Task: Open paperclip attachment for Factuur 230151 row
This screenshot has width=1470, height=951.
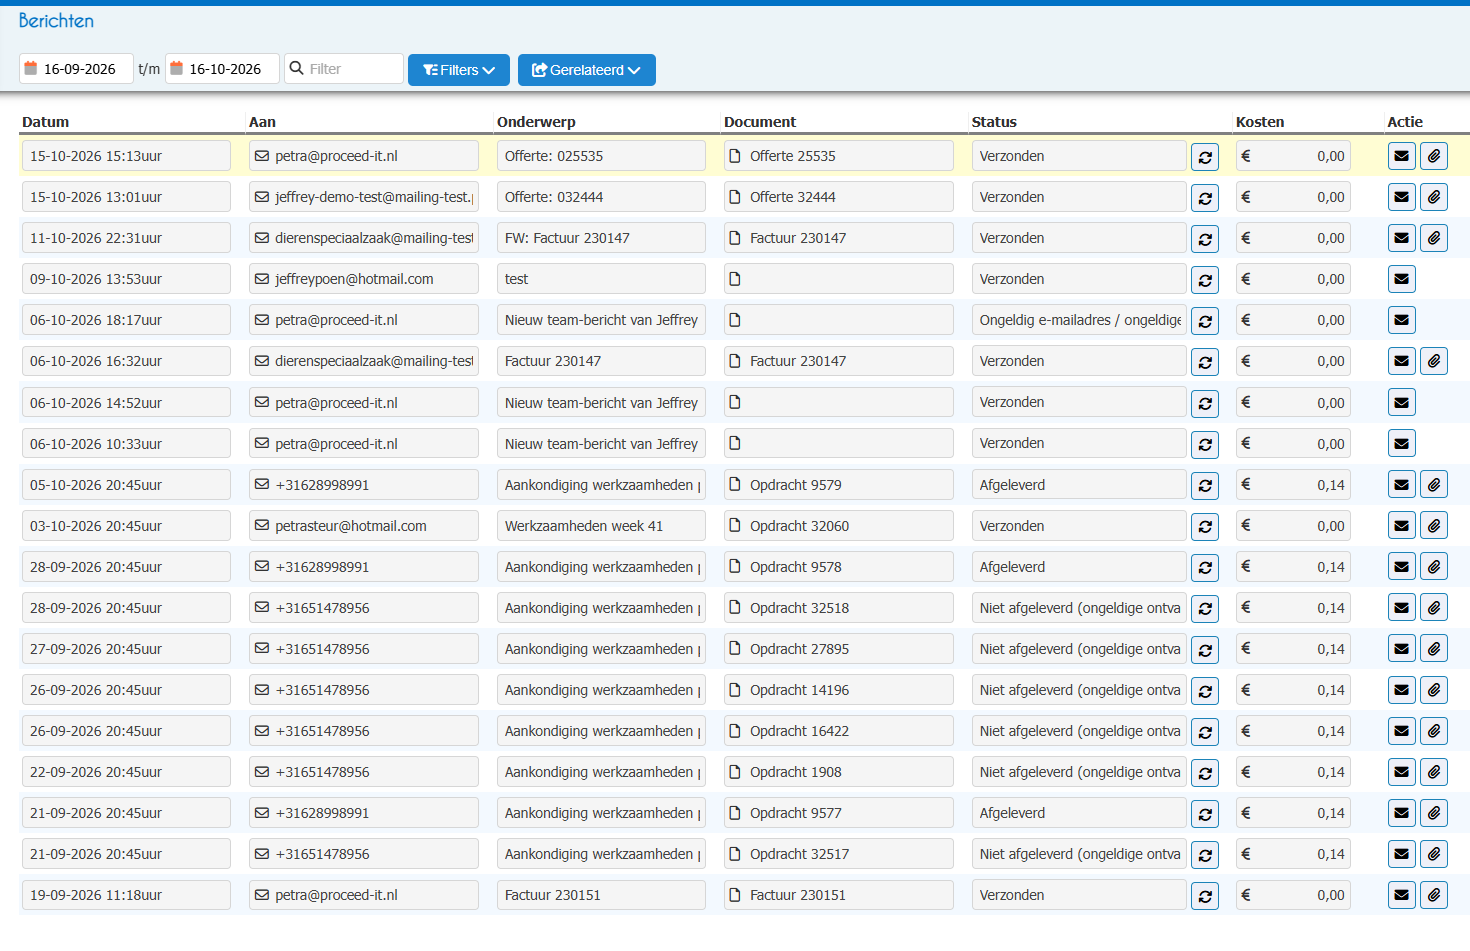Action: pyautogui.click(x=1434, y=895)
